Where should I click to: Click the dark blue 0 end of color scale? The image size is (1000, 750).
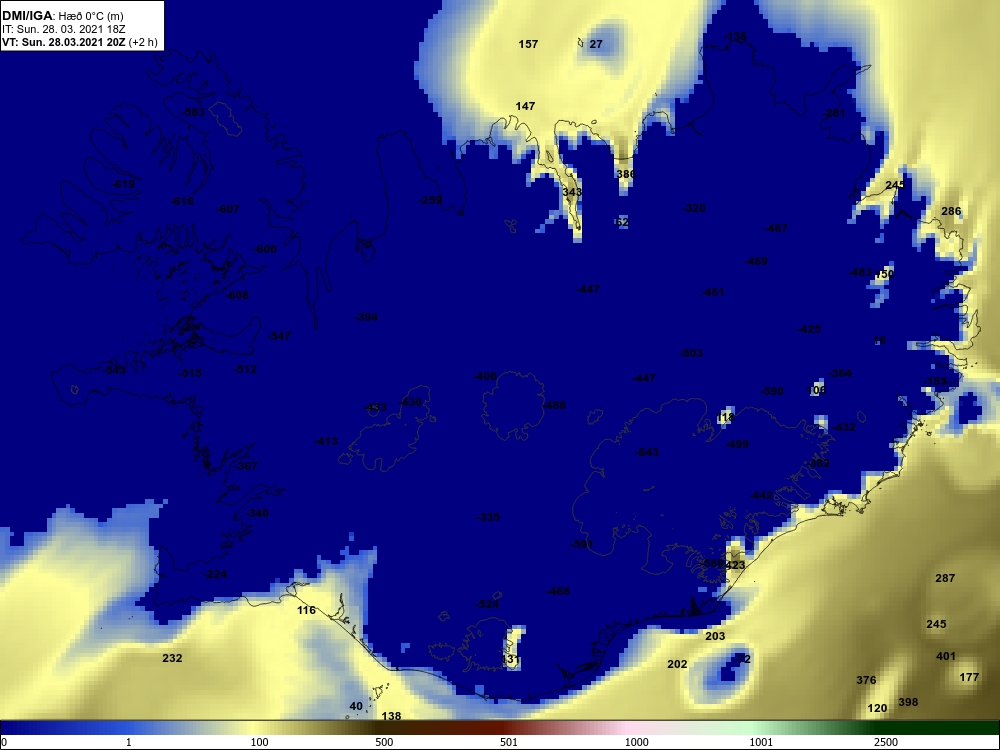(5, 728)
